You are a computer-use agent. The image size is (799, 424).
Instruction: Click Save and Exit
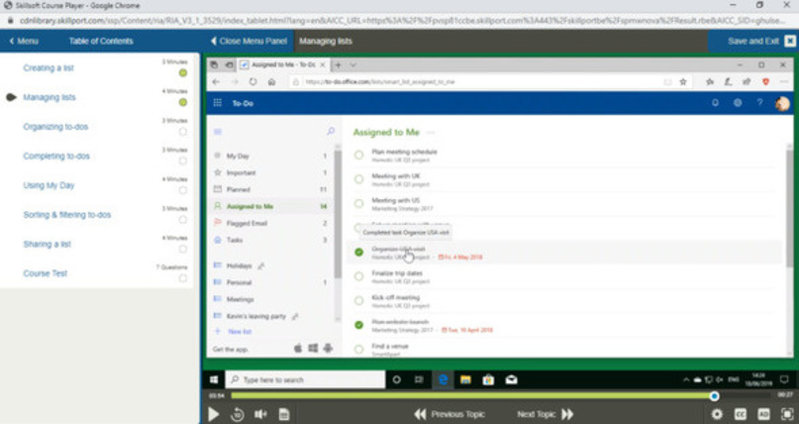pos(761,41)
